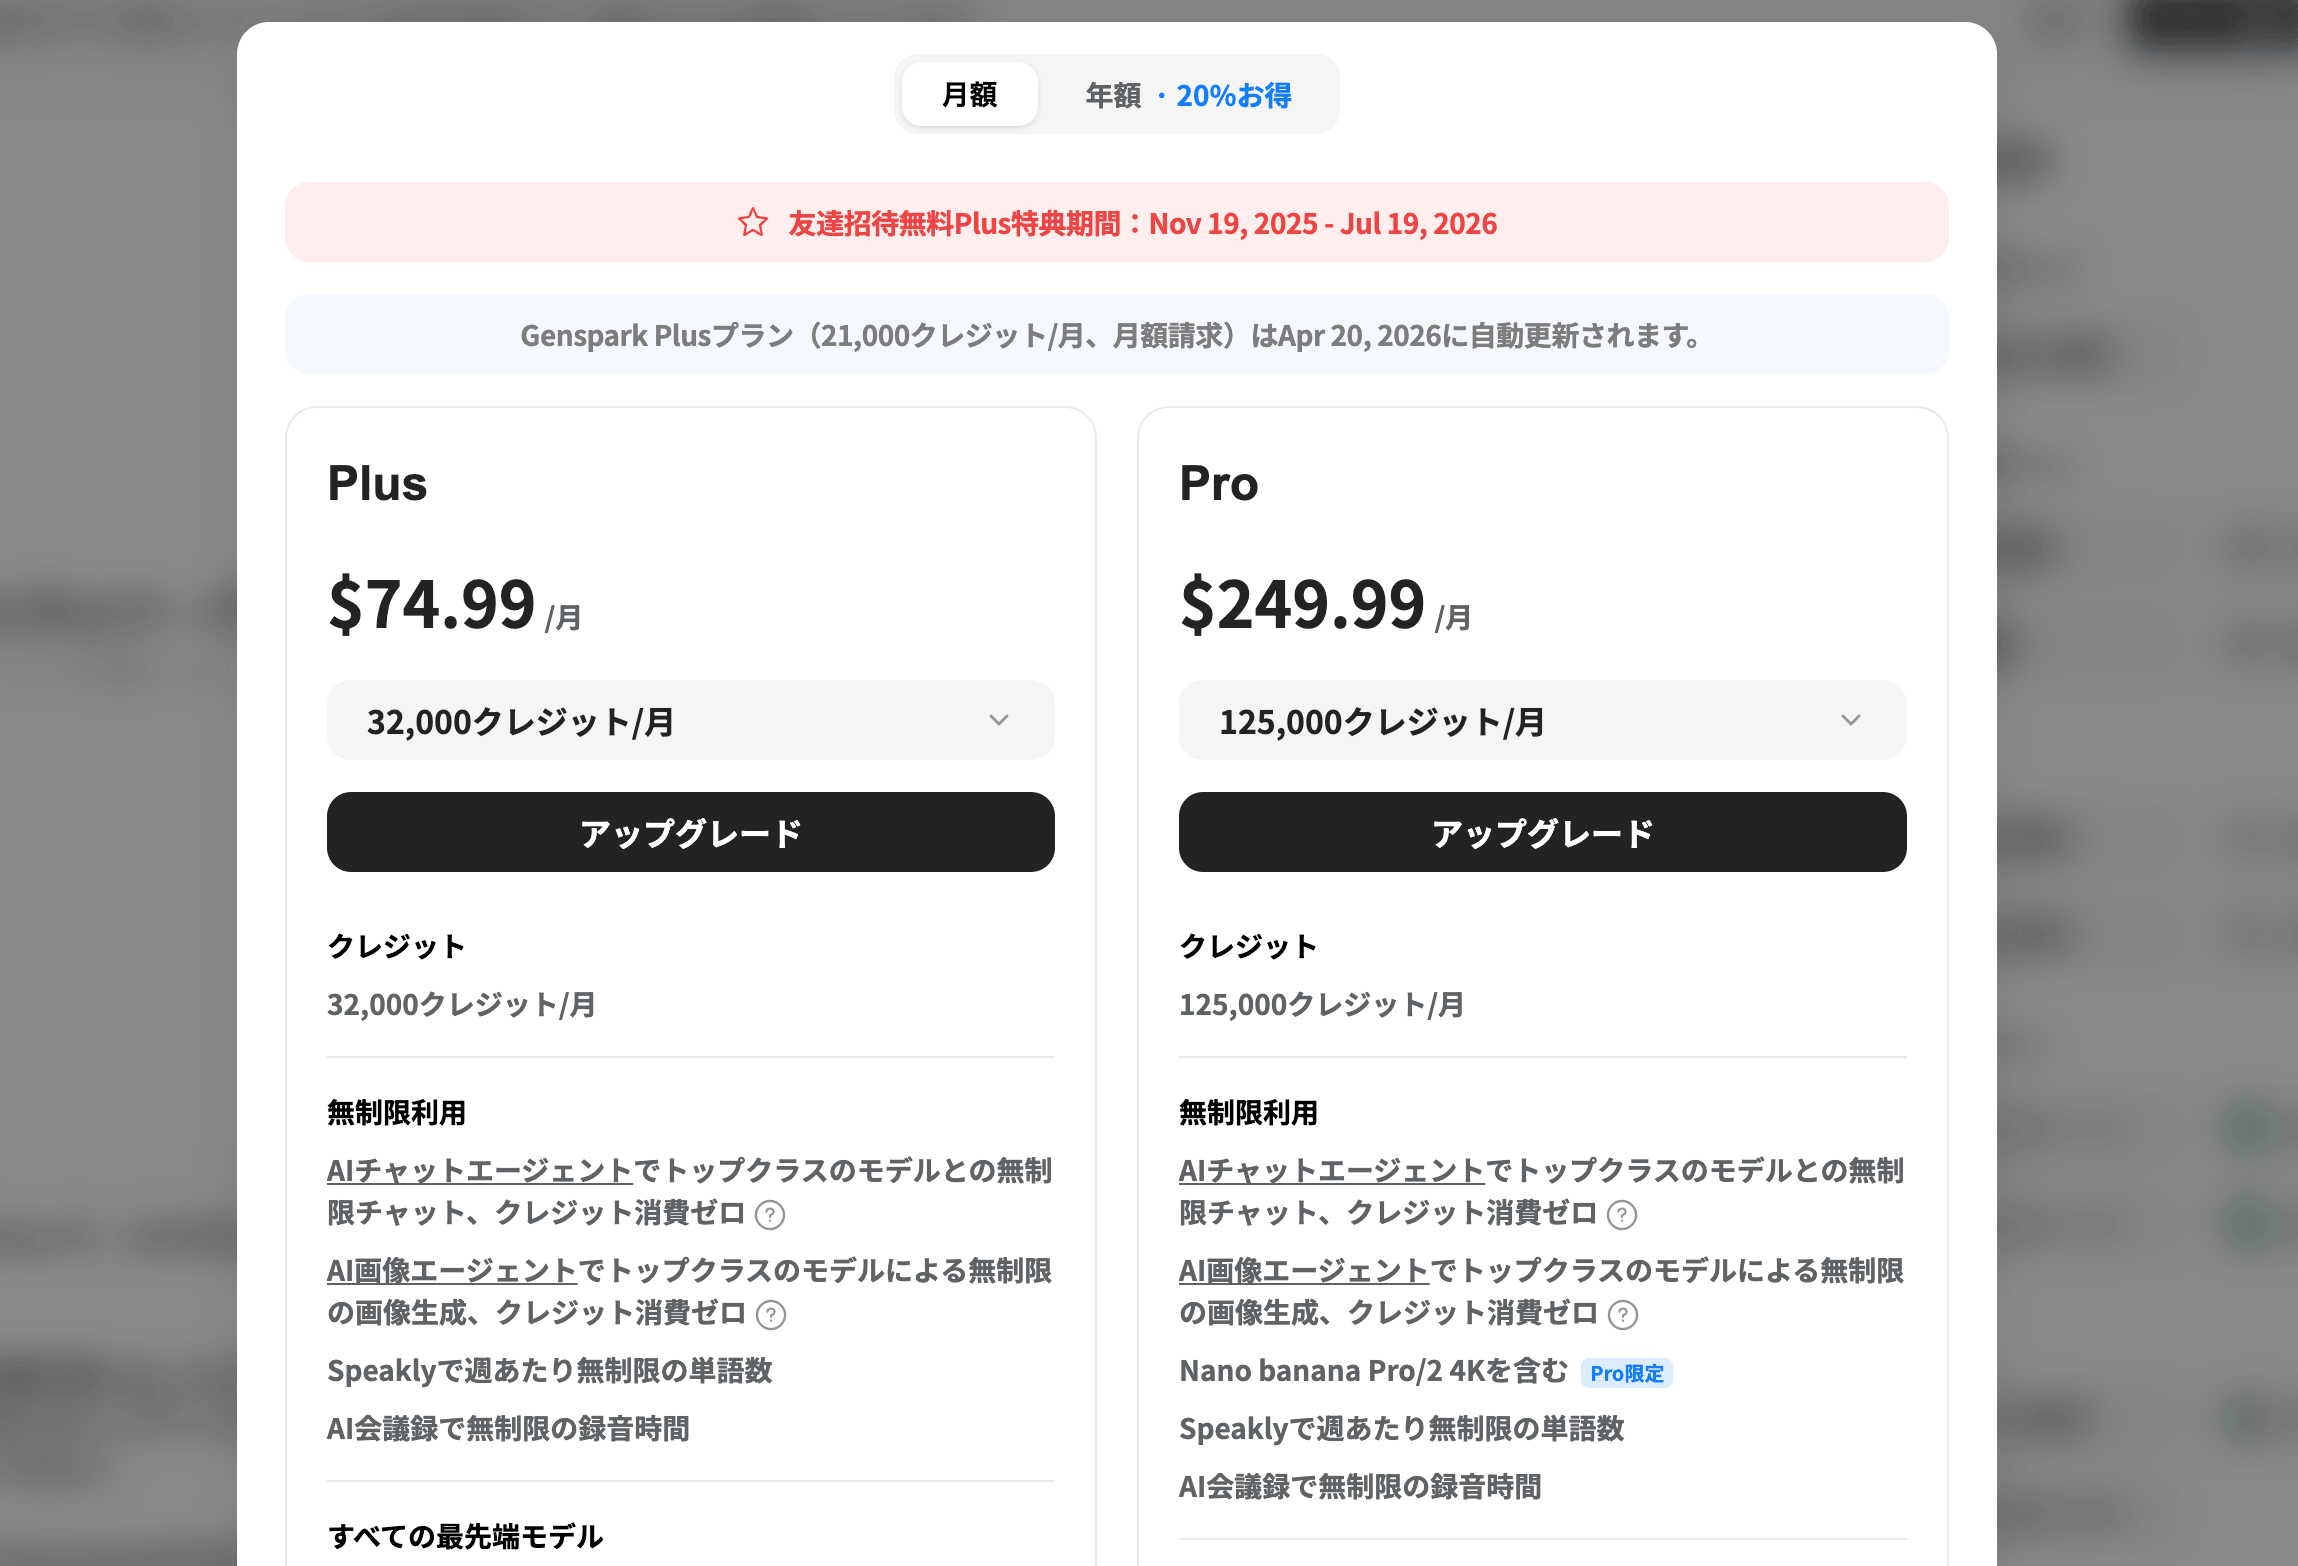Click the chevron arrow in the Pro credits selector
Image resolution: width=2298 pixels, height=1566 pixels.
(x=1851, y=721)
